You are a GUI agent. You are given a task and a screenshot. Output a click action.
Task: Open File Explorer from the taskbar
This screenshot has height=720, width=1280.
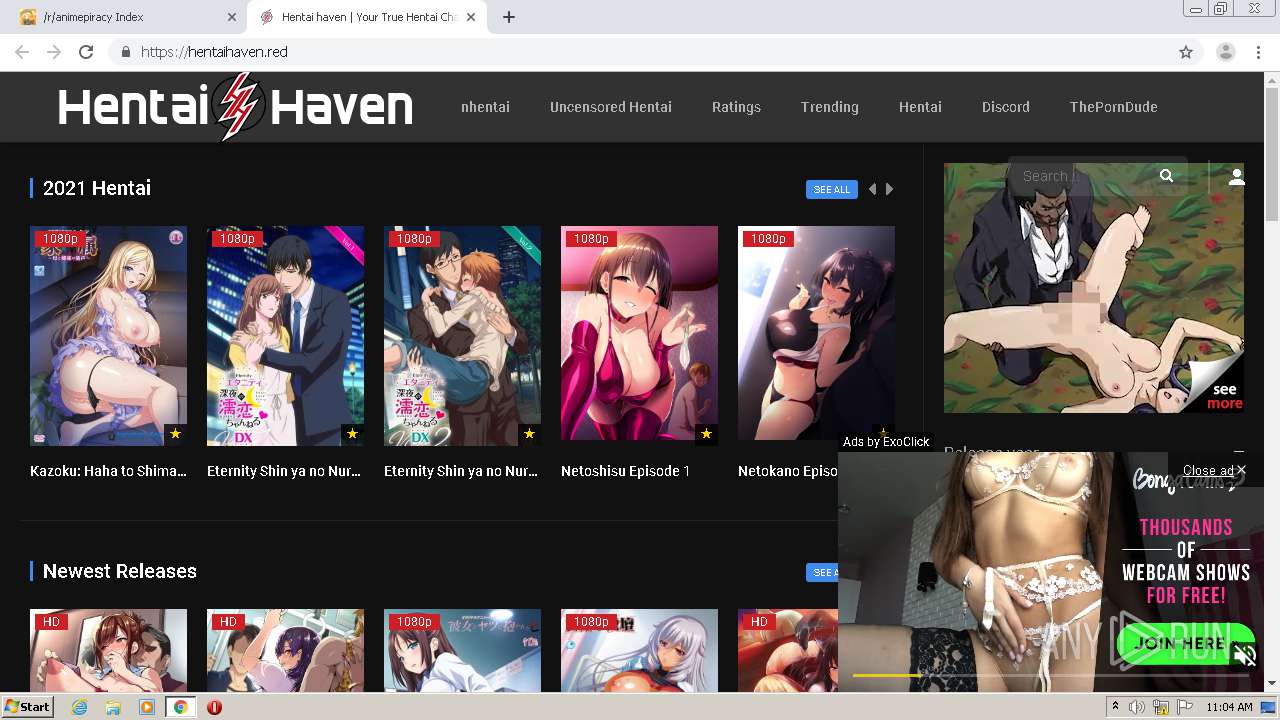(x=113, y=707)
